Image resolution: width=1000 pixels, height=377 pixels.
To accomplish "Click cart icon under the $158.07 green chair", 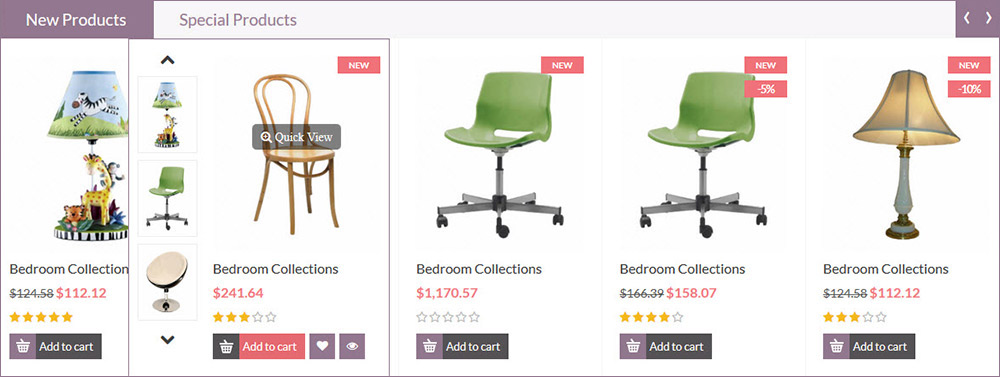I will pyautogui.click(x=633, y=346).
